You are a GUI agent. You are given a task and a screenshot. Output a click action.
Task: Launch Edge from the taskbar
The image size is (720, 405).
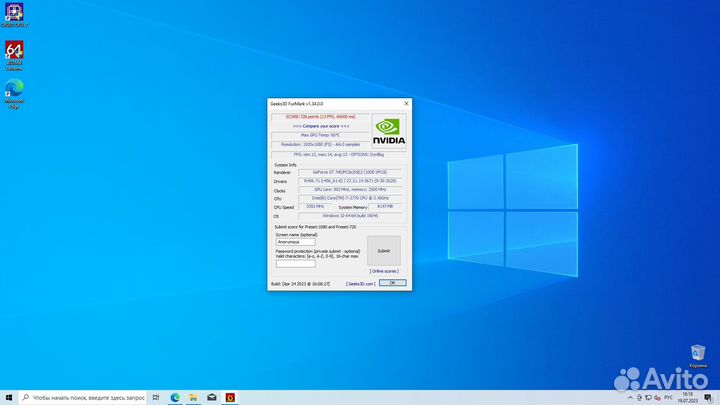tap(175, 398)
